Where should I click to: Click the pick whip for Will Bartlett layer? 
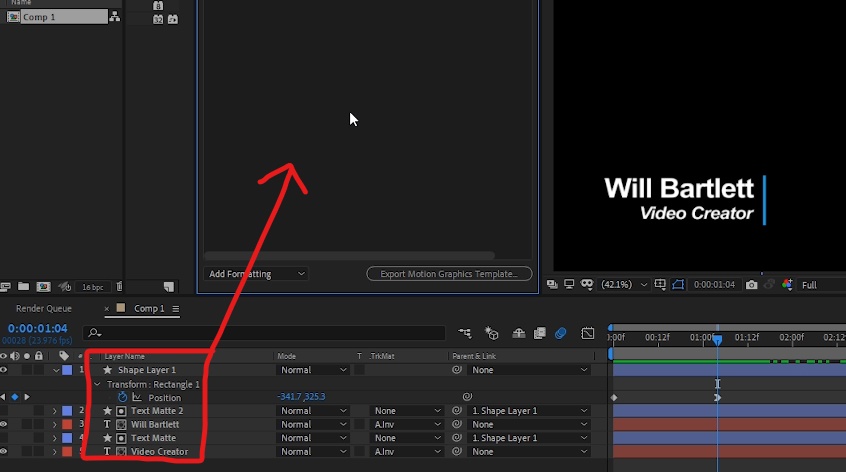point(456,424)
